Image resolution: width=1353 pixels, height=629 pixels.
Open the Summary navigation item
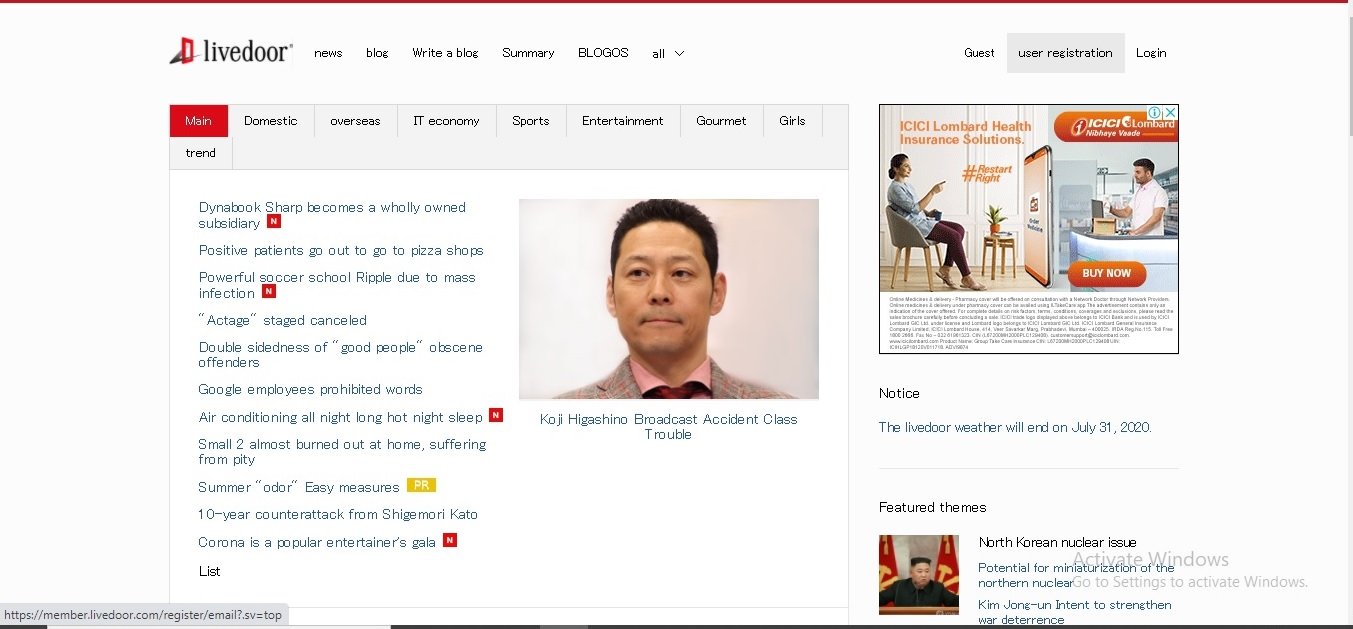tap(528, 53)
